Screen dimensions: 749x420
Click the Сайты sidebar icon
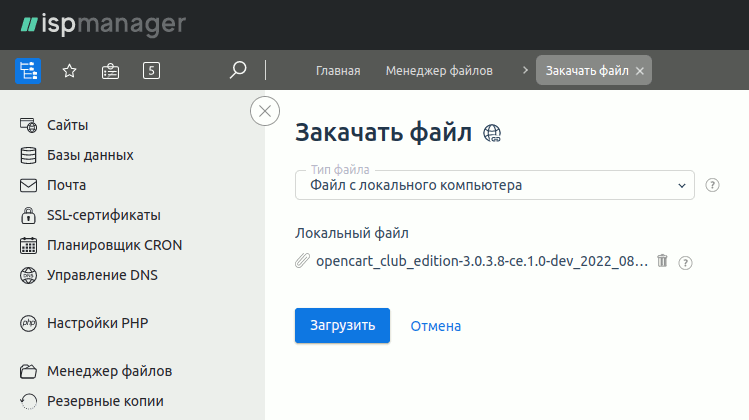pos(28,125)
